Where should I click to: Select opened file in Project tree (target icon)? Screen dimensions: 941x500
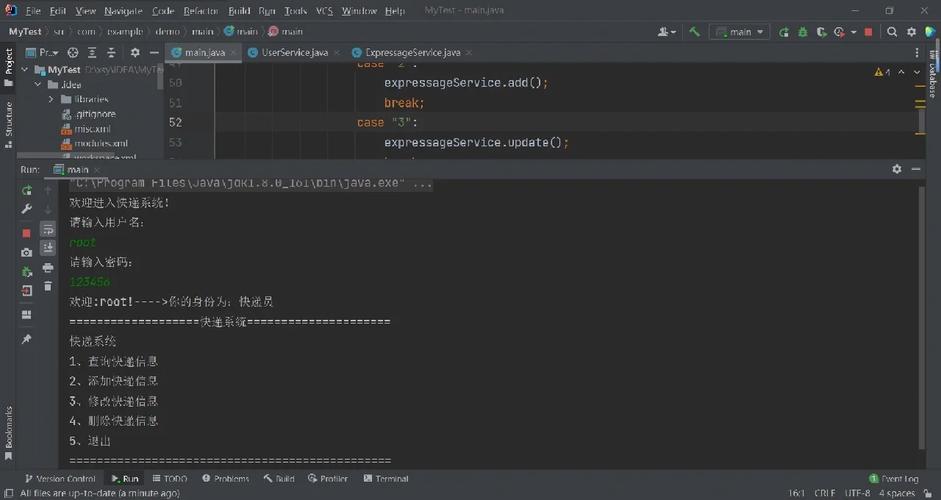pyautogui.click(x=73, y=53)
